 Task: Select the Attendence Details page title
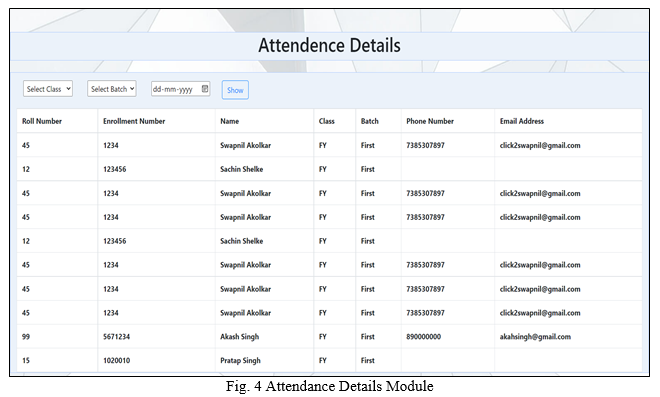330,45
